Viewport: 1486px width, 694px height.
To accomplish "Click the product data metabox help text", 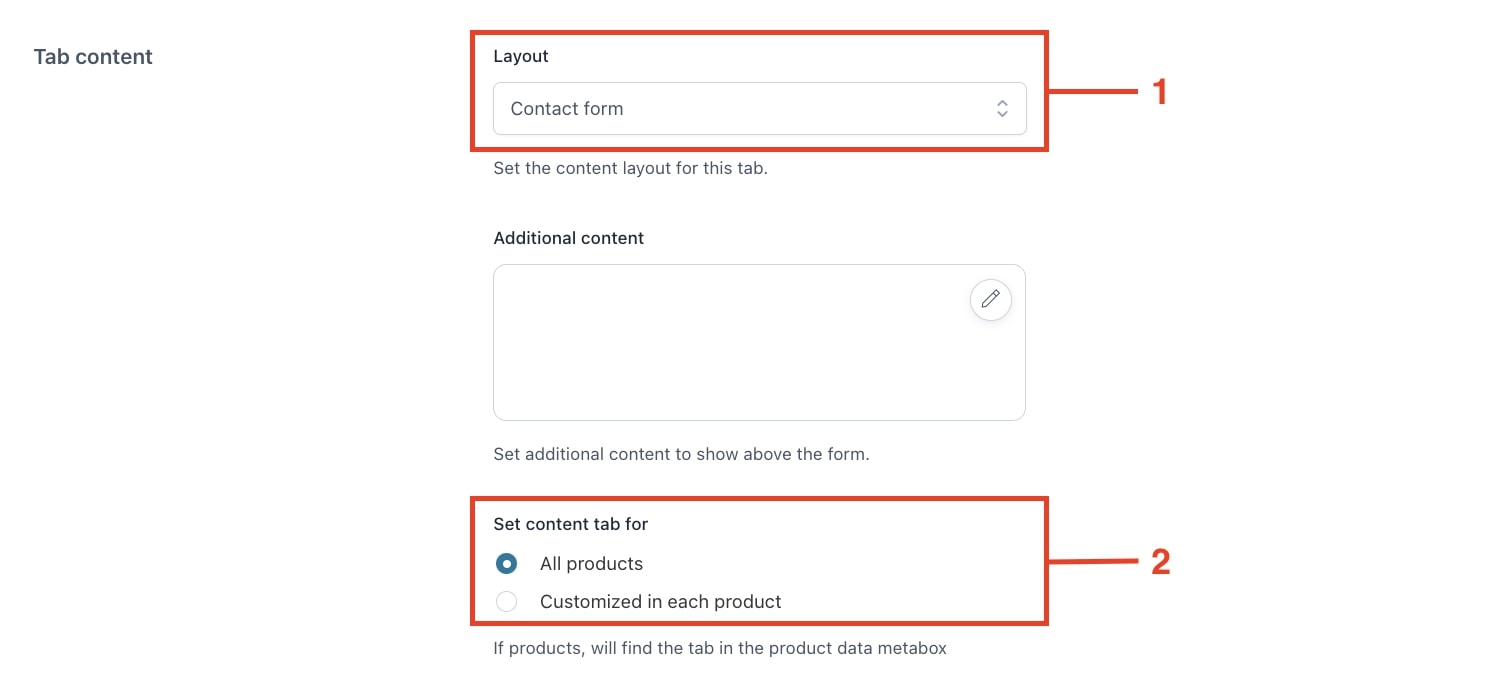I will (x=719, y=648).
